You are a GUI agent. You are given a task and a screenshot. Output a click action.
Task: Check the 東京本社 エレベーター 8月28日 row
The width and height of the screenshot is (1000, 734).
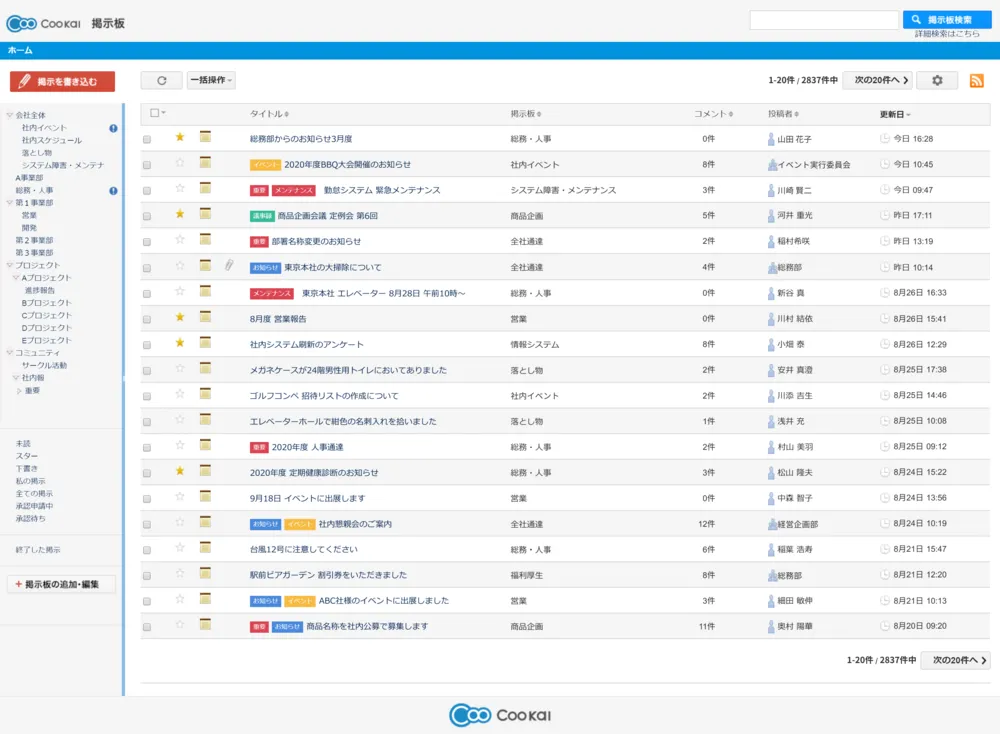pos(147,294)
